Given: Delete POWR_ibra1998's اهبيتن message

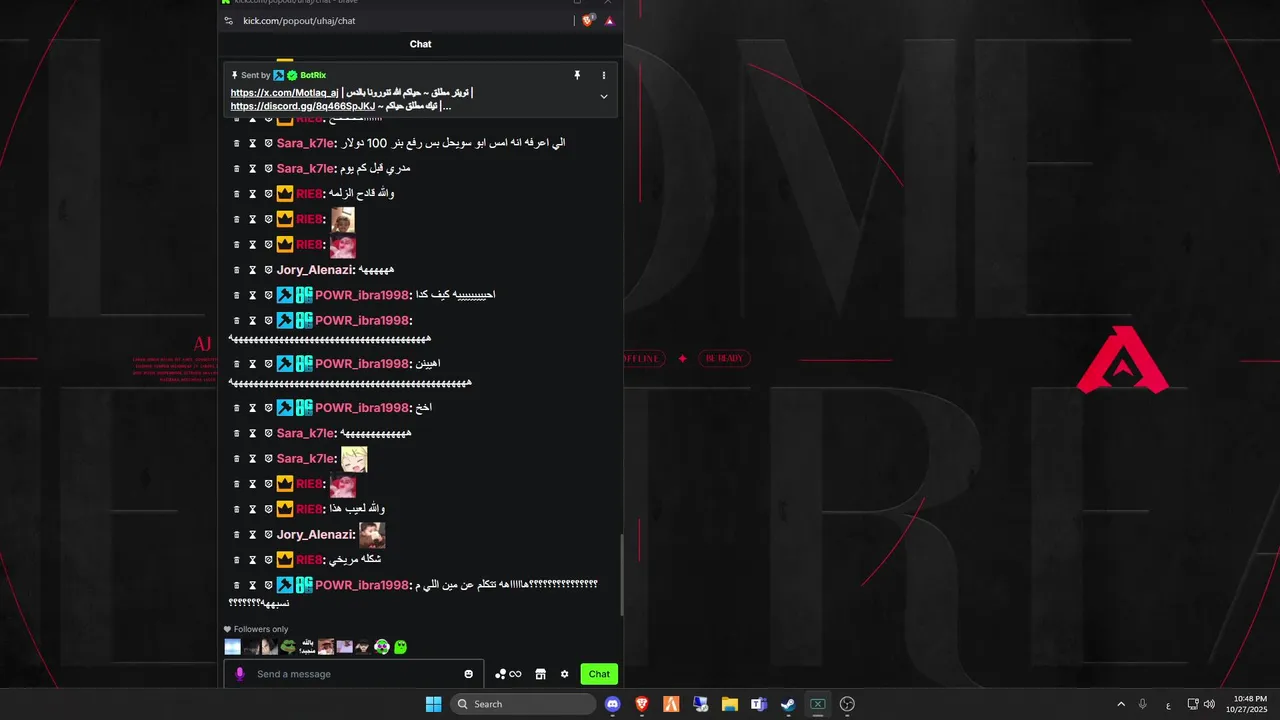Looking at the screenshot, I should (237, 364).
